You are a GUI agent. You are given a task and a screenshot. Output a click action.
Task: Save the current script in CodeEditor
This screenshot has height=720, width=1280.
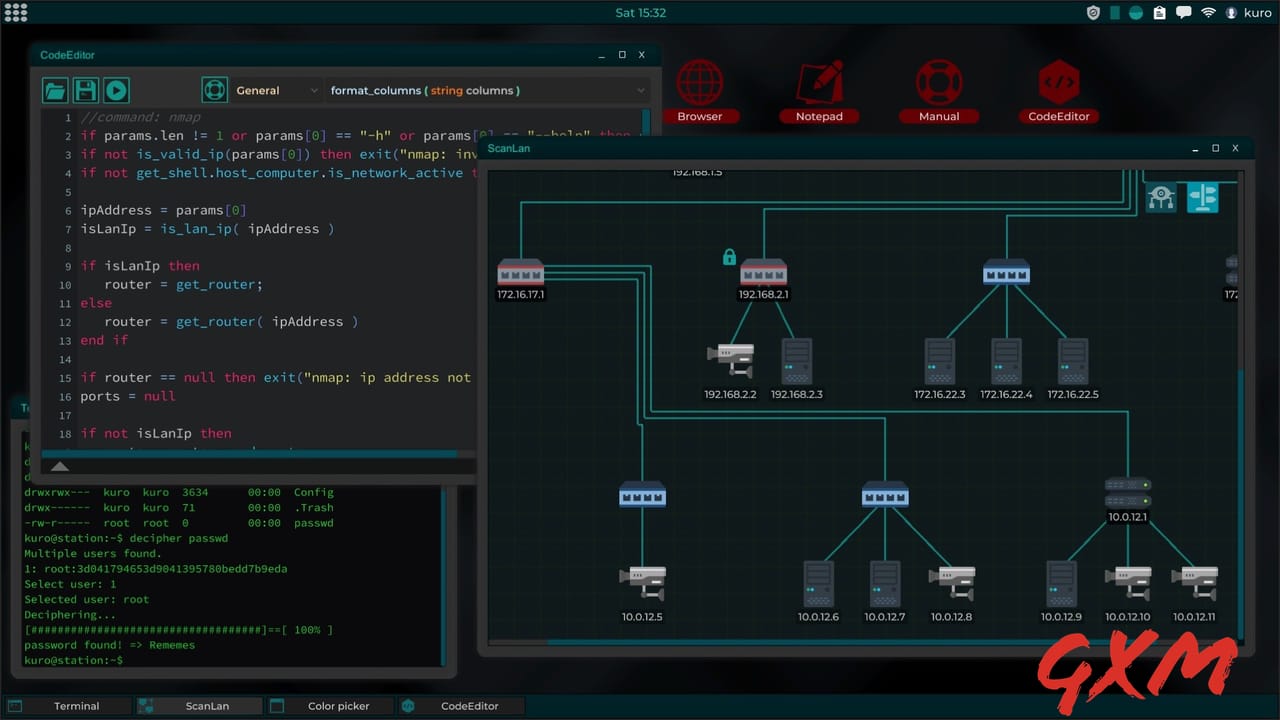point(85,90)
